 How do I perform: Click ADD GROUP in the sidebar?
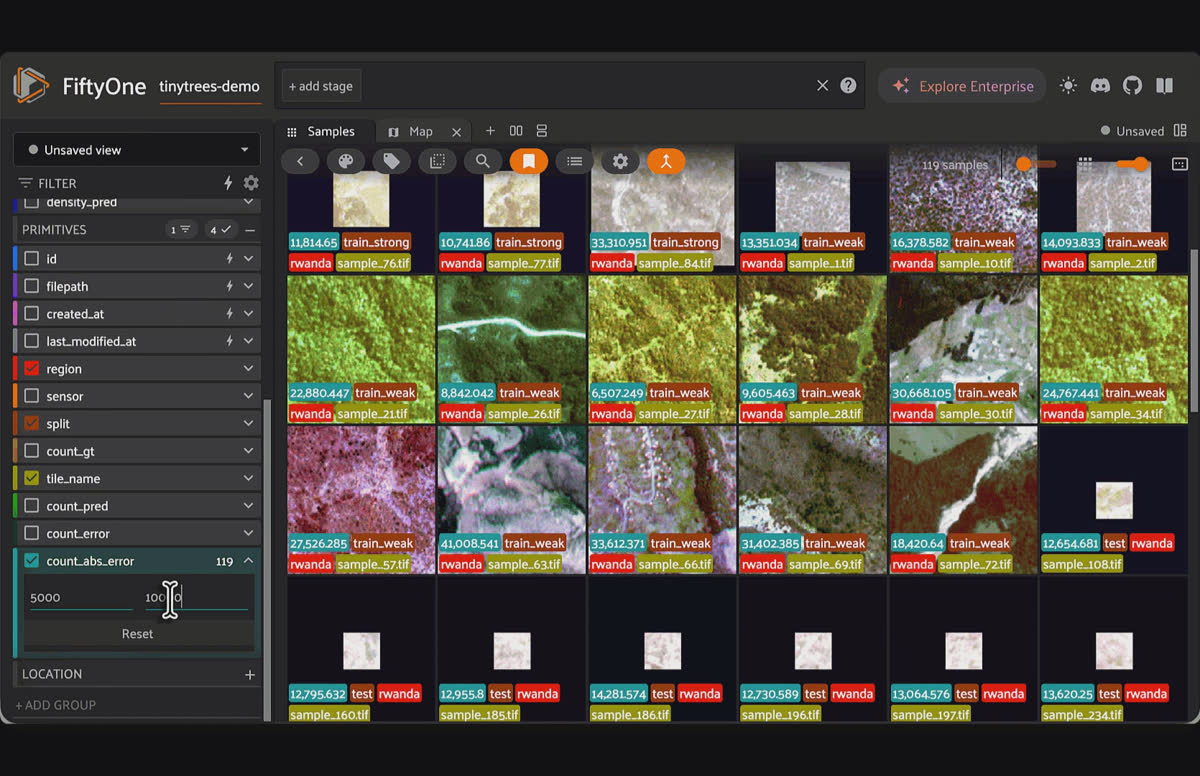(56, 705)
